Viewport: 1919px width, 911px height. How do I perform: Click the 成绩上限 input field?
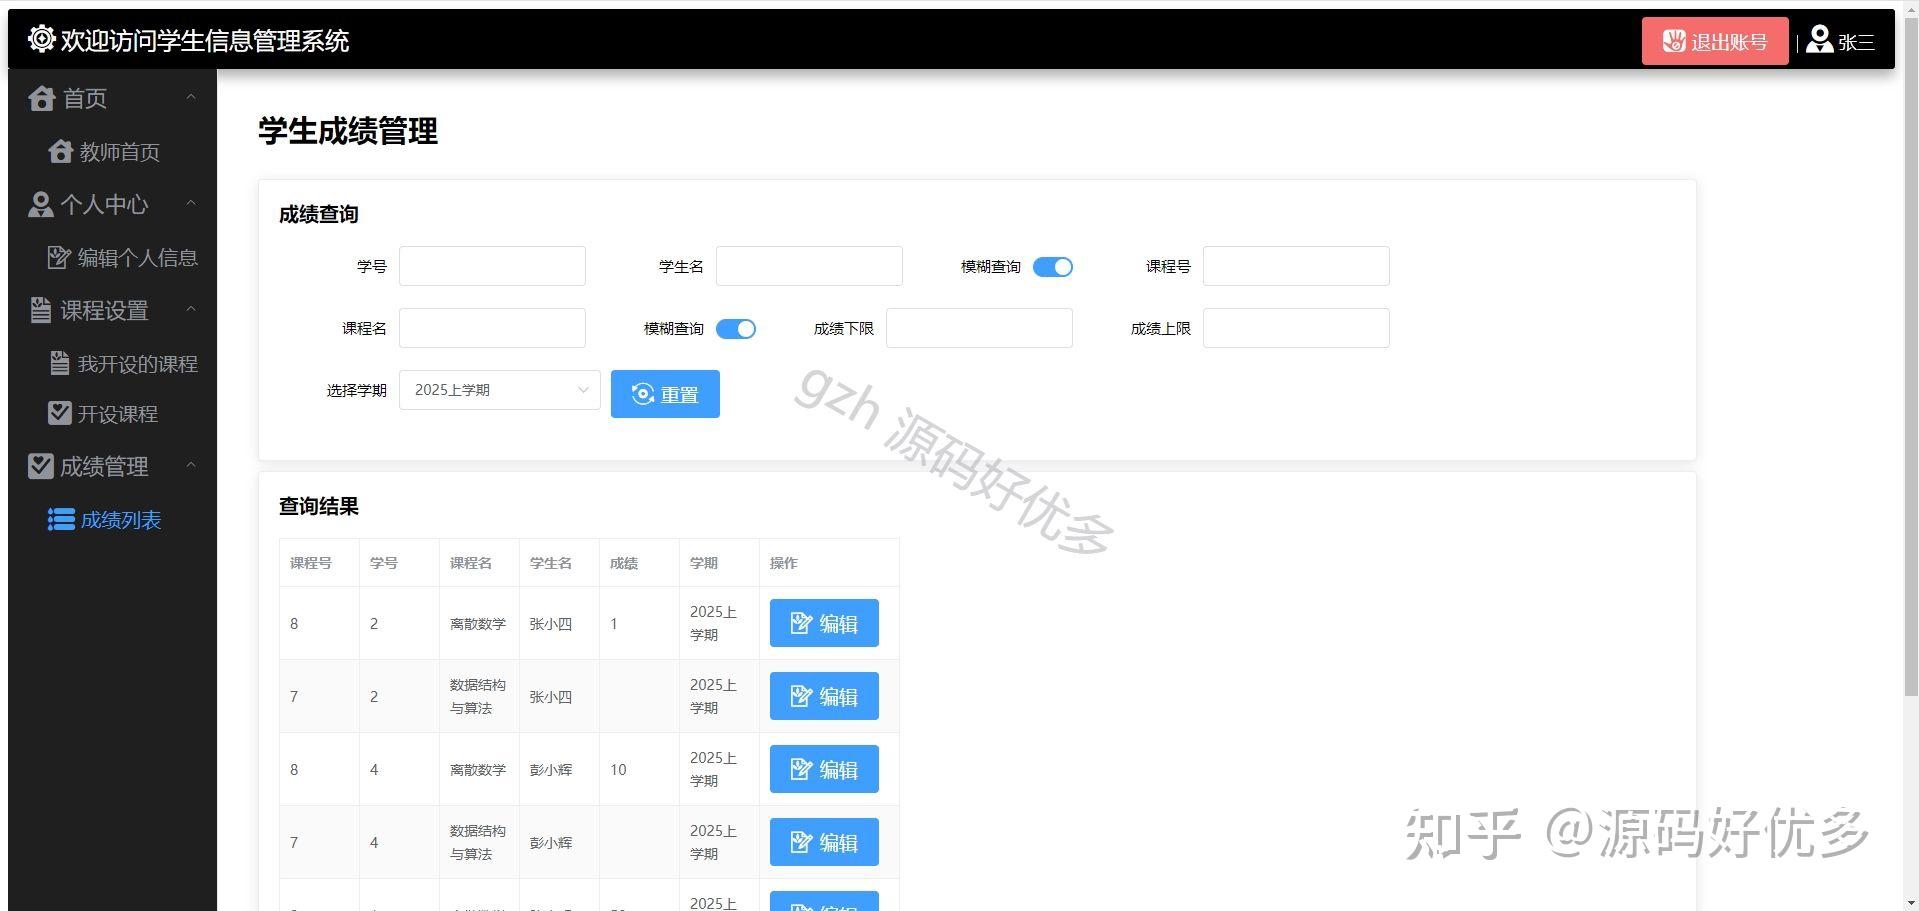[1296, 328]
